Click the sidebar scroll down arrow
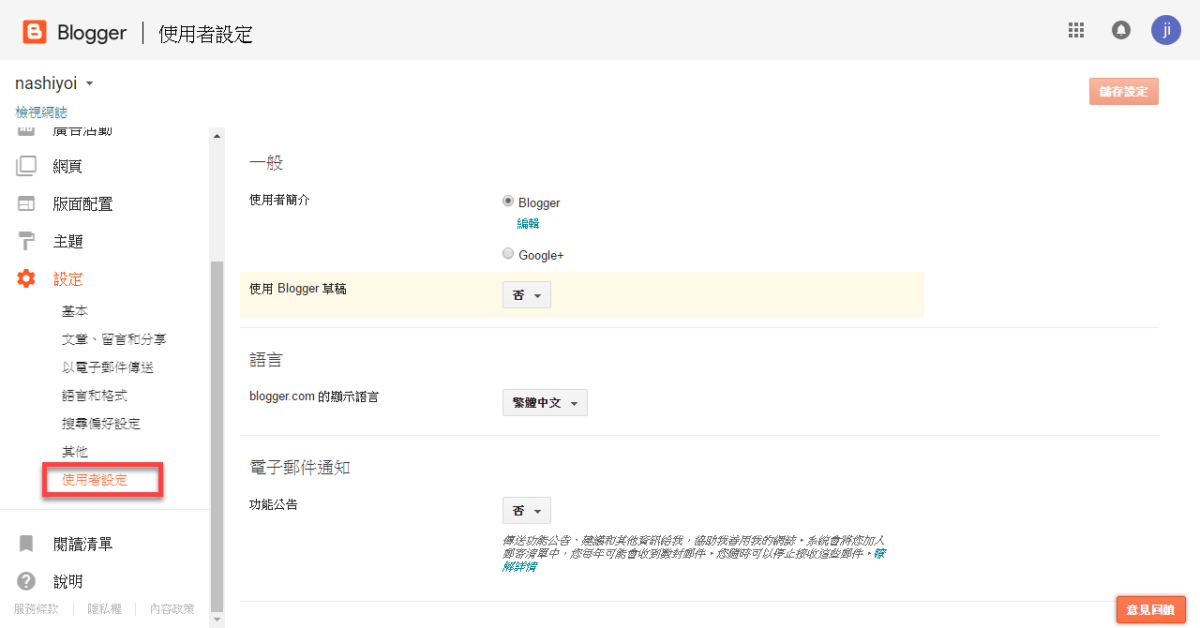The height and width of the screenshot is (628, 1200). tap(216, 620)
